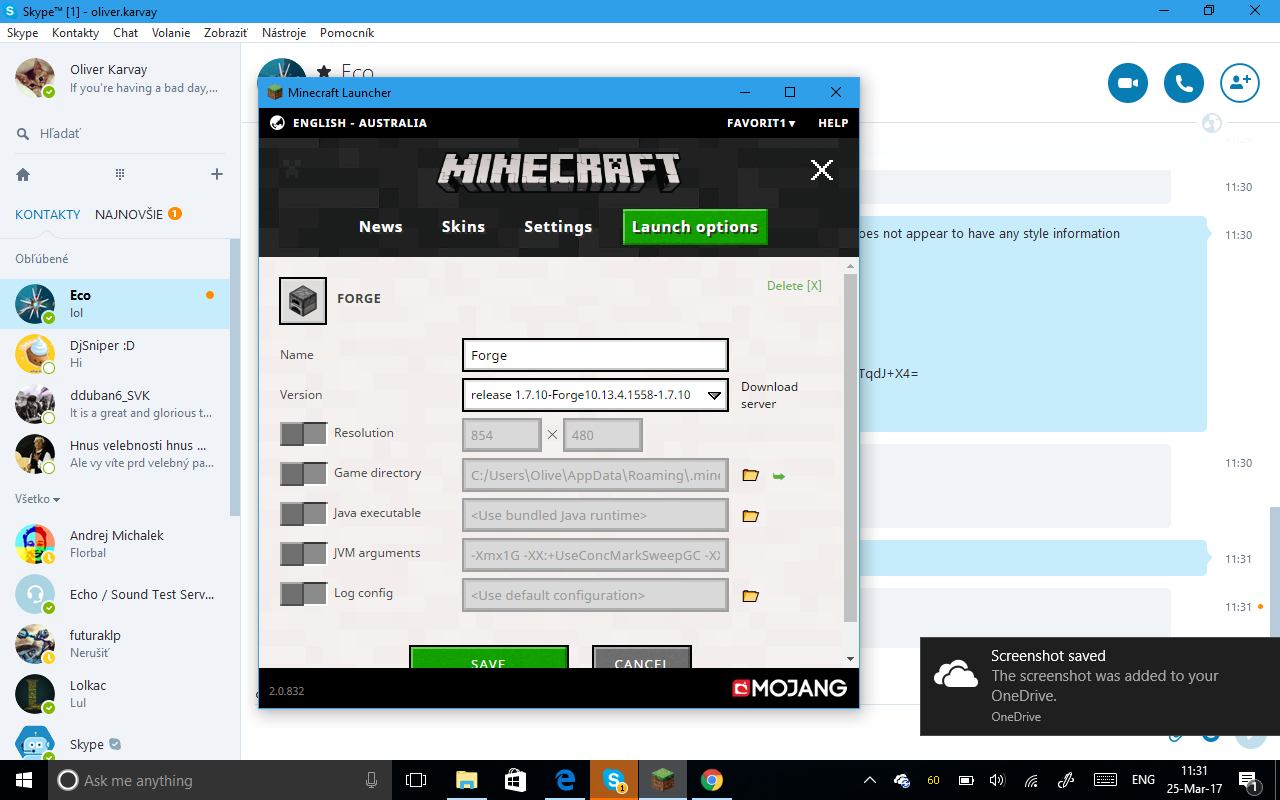Click the Skype search magnifier icon
Image resolution: width=1280 pixels, height=800 pixels.
pos(23,133)
